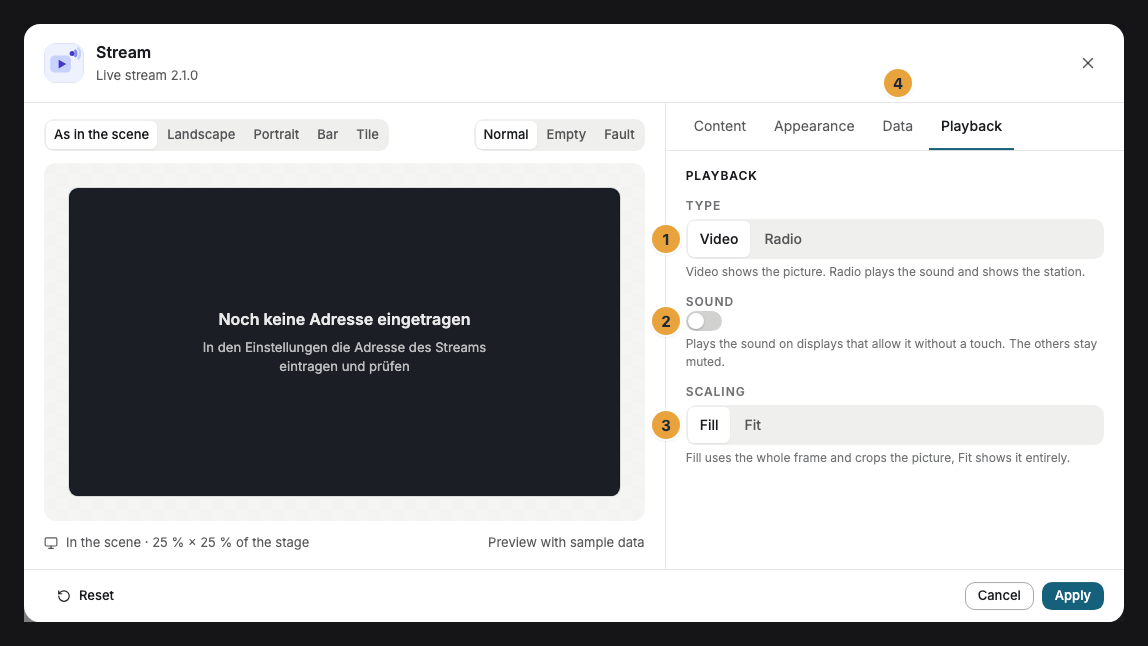
Task: Select Radio playback type
Action: [783, 240]
